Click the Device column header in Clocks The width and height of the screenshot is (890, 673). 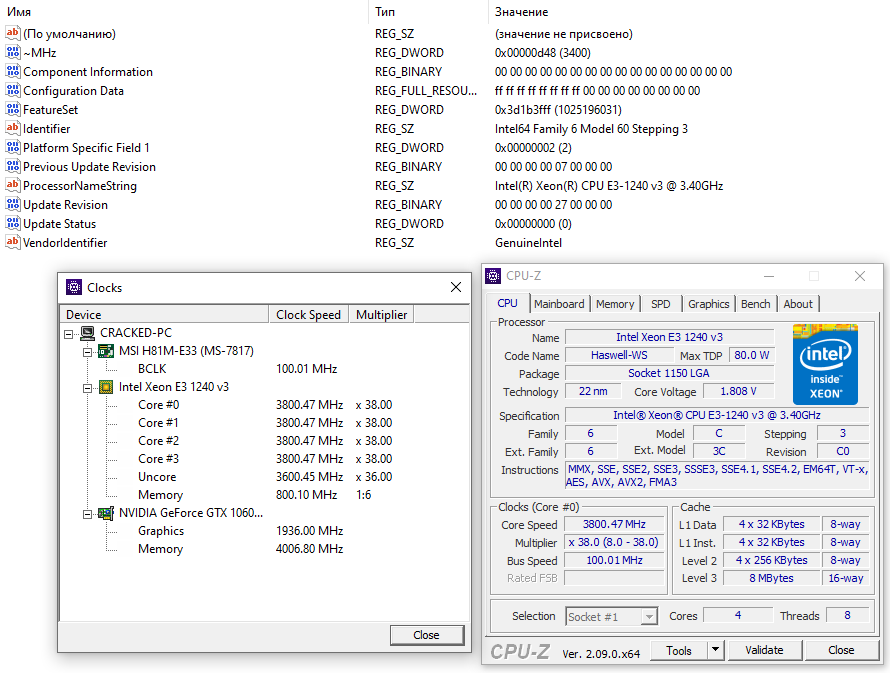[x=164, y=314]
